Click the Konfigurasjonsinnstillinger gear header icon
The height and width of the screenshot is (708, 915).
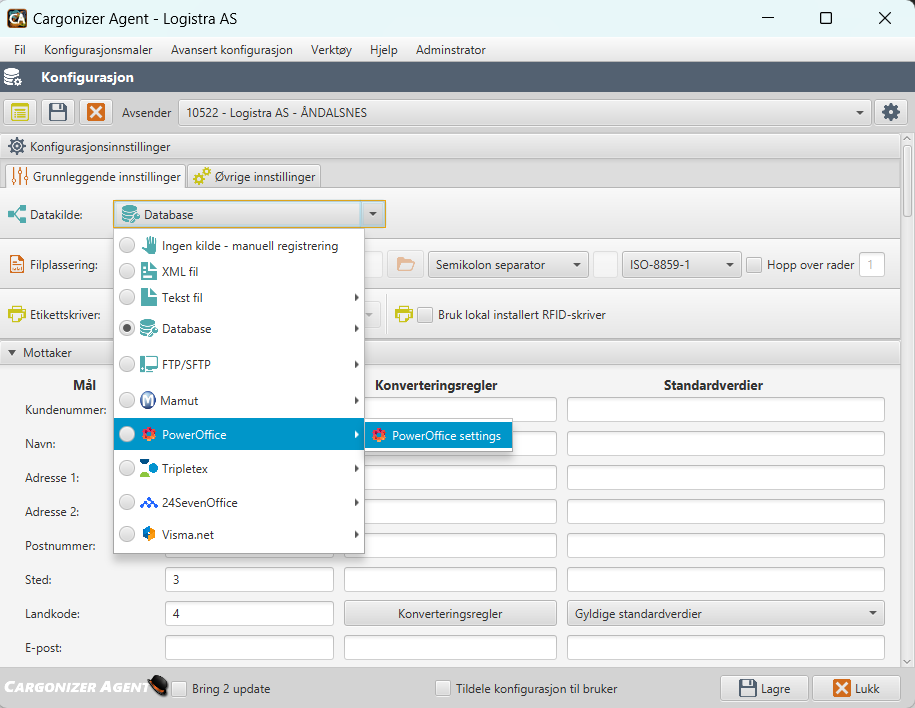(x=16, y=146)
